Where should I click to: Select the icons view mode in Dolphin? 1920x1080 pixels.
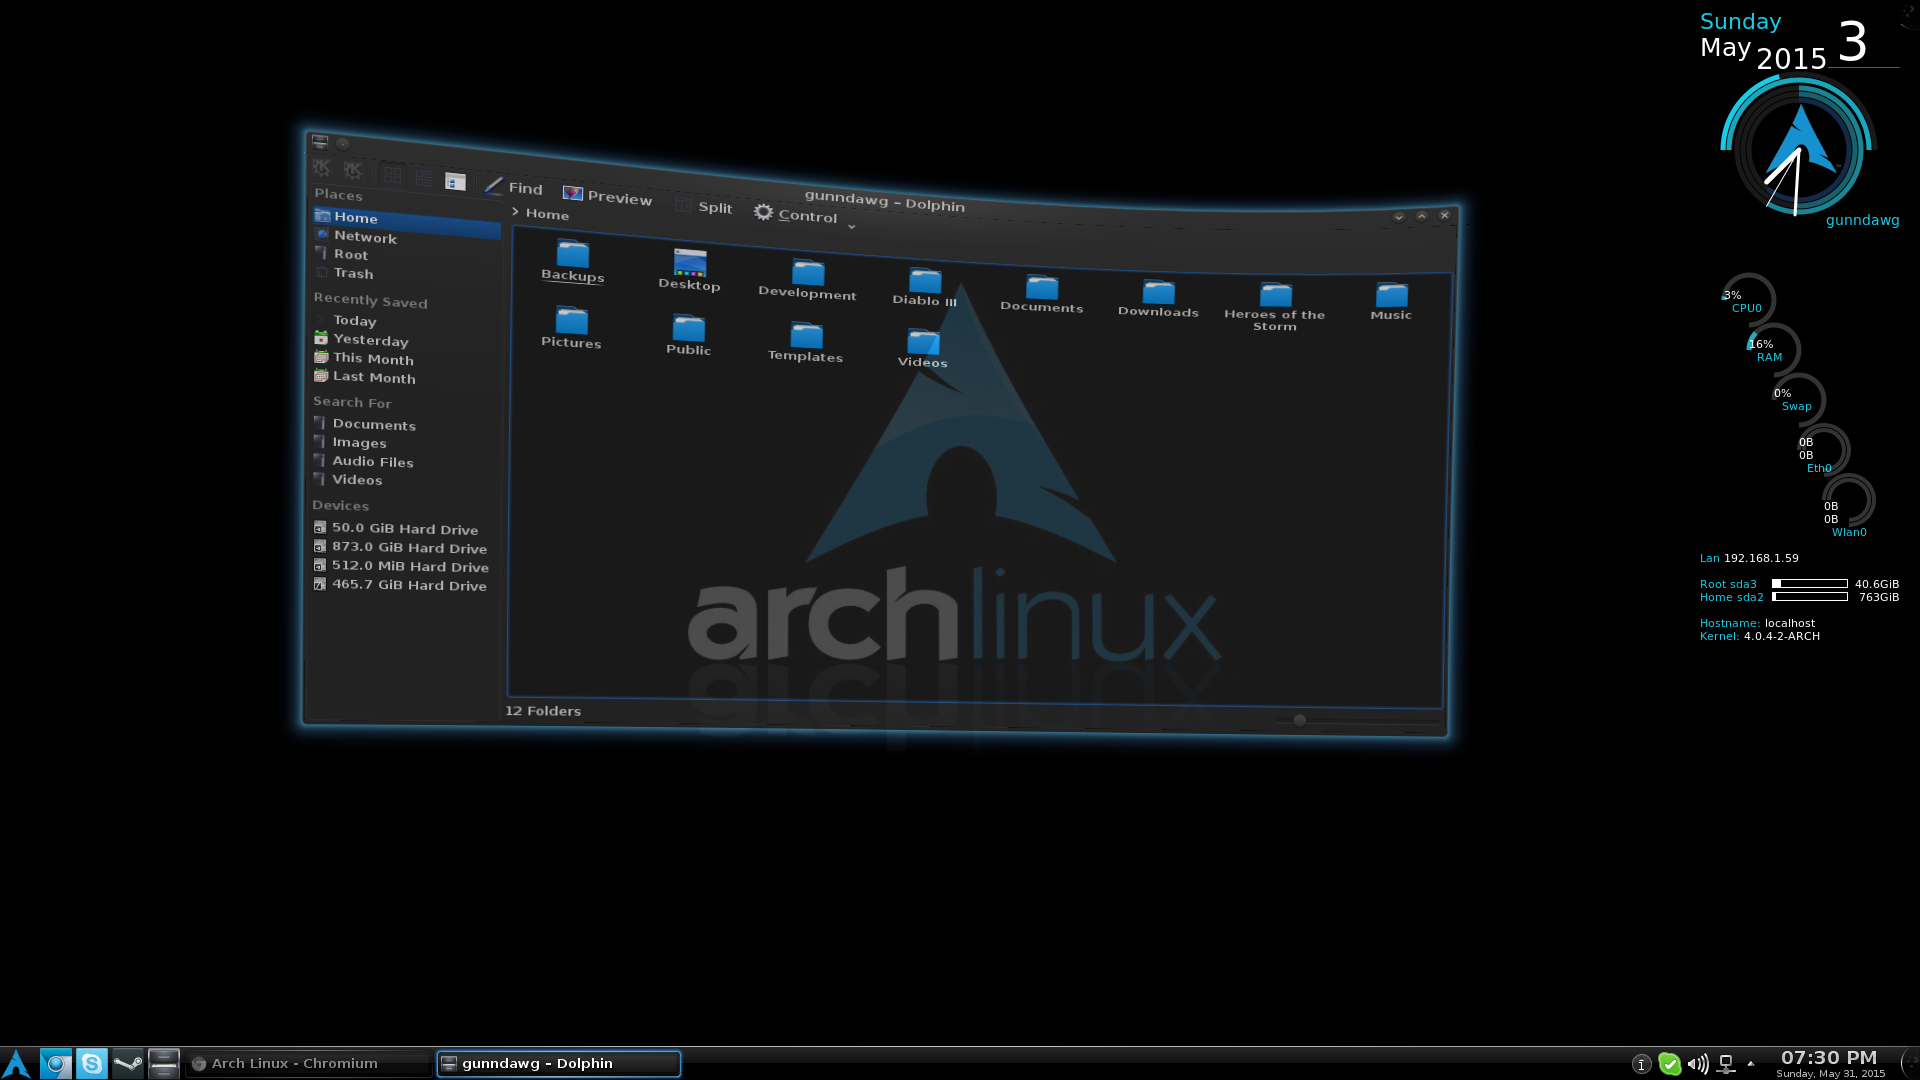click(393, 175)
